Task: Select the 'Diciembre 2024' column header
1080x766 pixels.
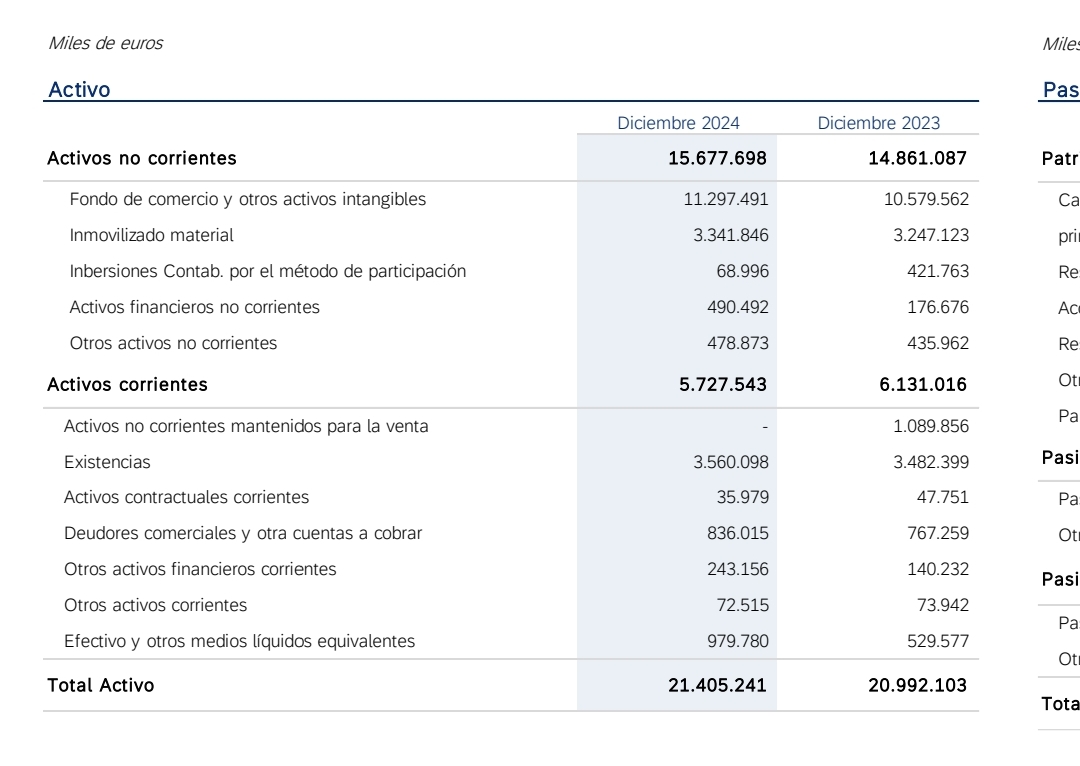Action: [678, 123]
